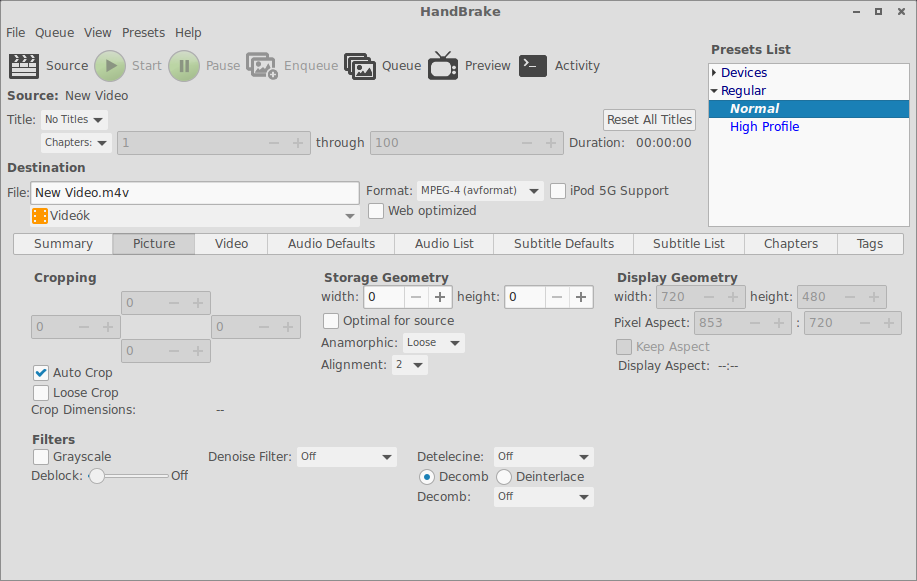
Task: Open the Alignment dropdown
Action: click(409, 365)
